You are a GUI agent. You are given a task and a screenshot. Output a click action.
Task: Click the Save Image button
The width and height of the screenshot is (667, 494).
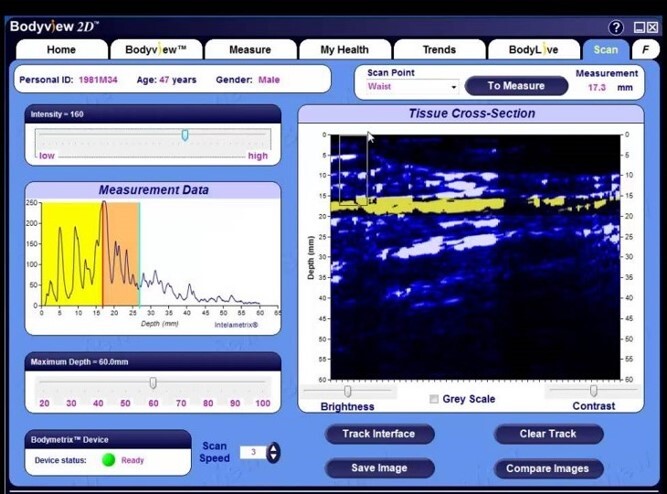(x=379, y=468)
